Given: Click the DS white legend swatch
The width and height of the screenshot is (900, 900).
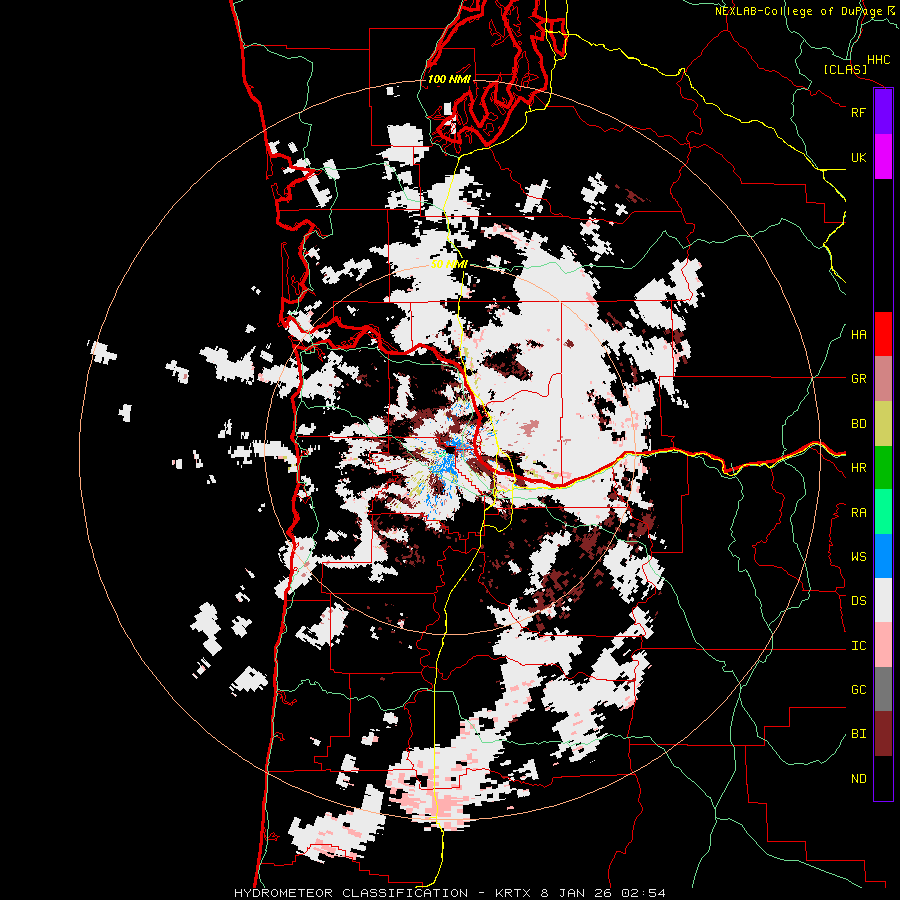Looking at the screenshot, I should (883, 600).
